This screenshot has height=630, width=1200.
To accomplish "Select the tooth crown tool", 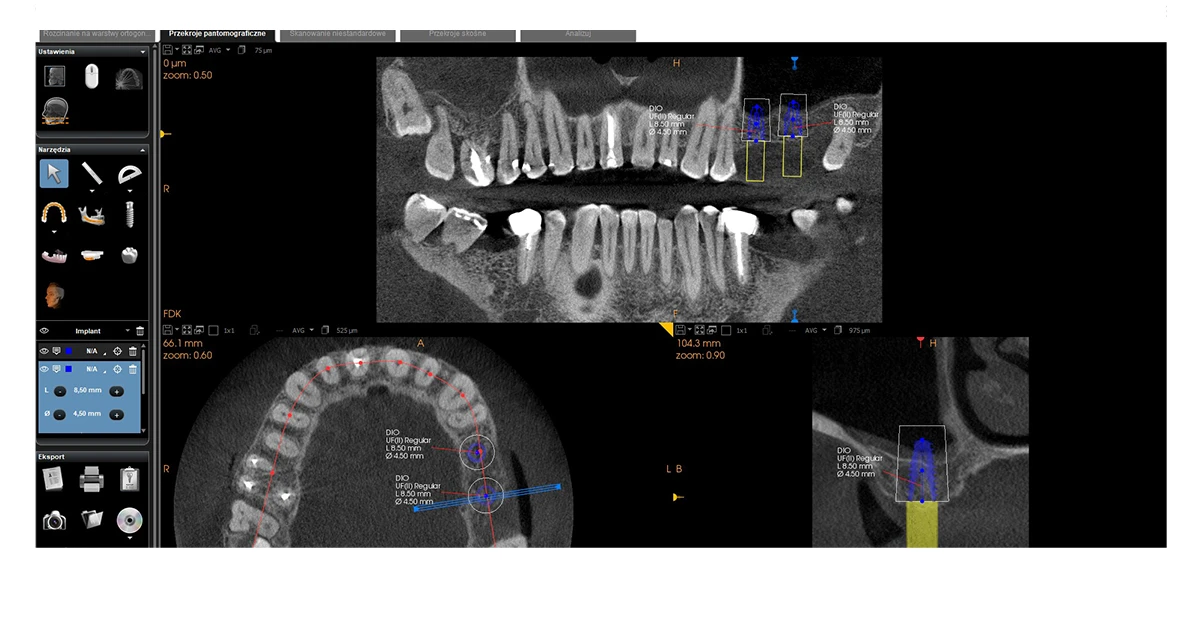I will coord(129,255).
